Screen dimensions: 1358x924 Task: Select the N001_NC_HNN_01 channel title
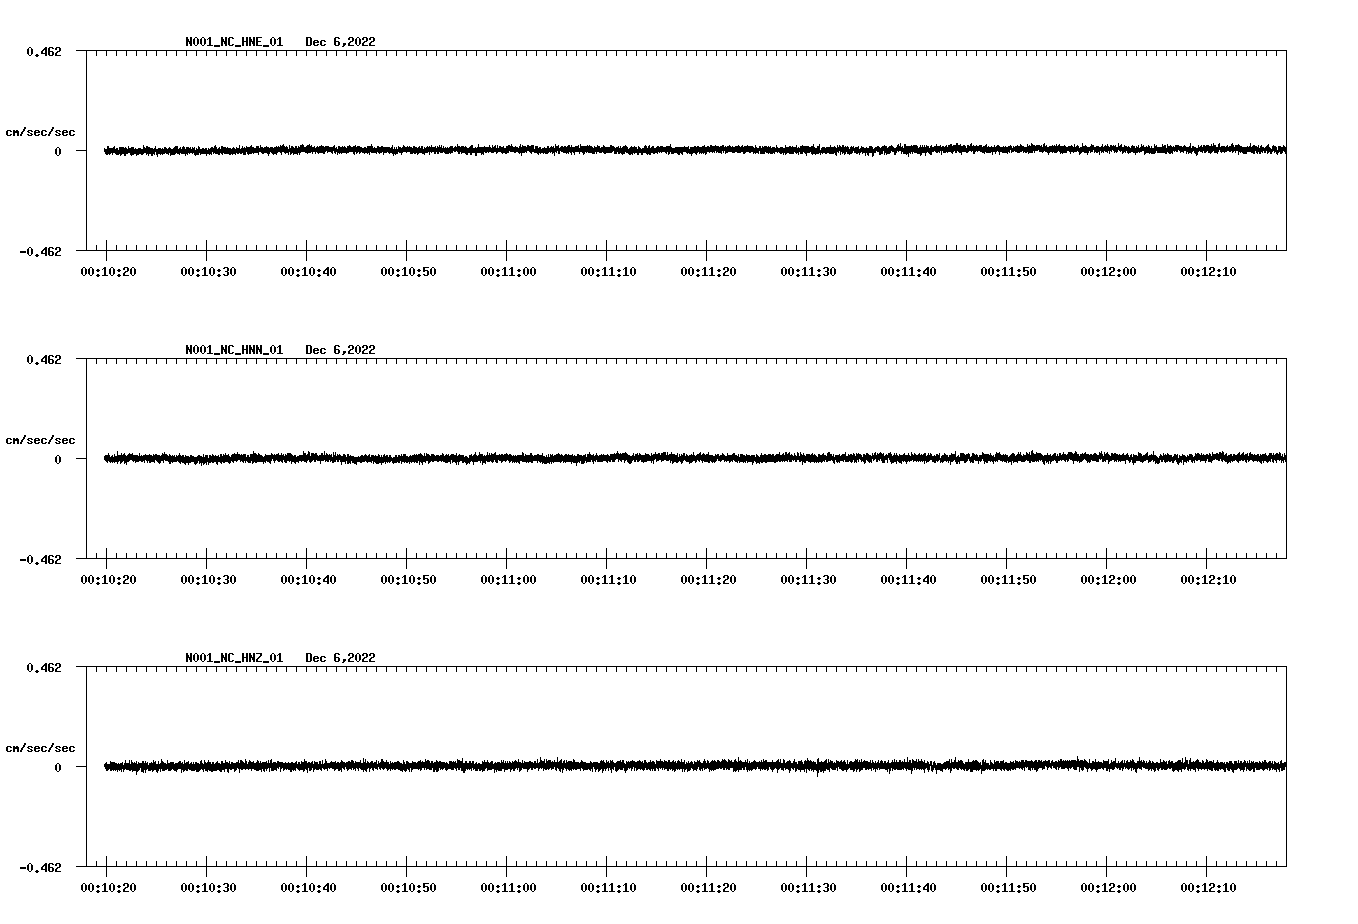(x=234, y=350)
